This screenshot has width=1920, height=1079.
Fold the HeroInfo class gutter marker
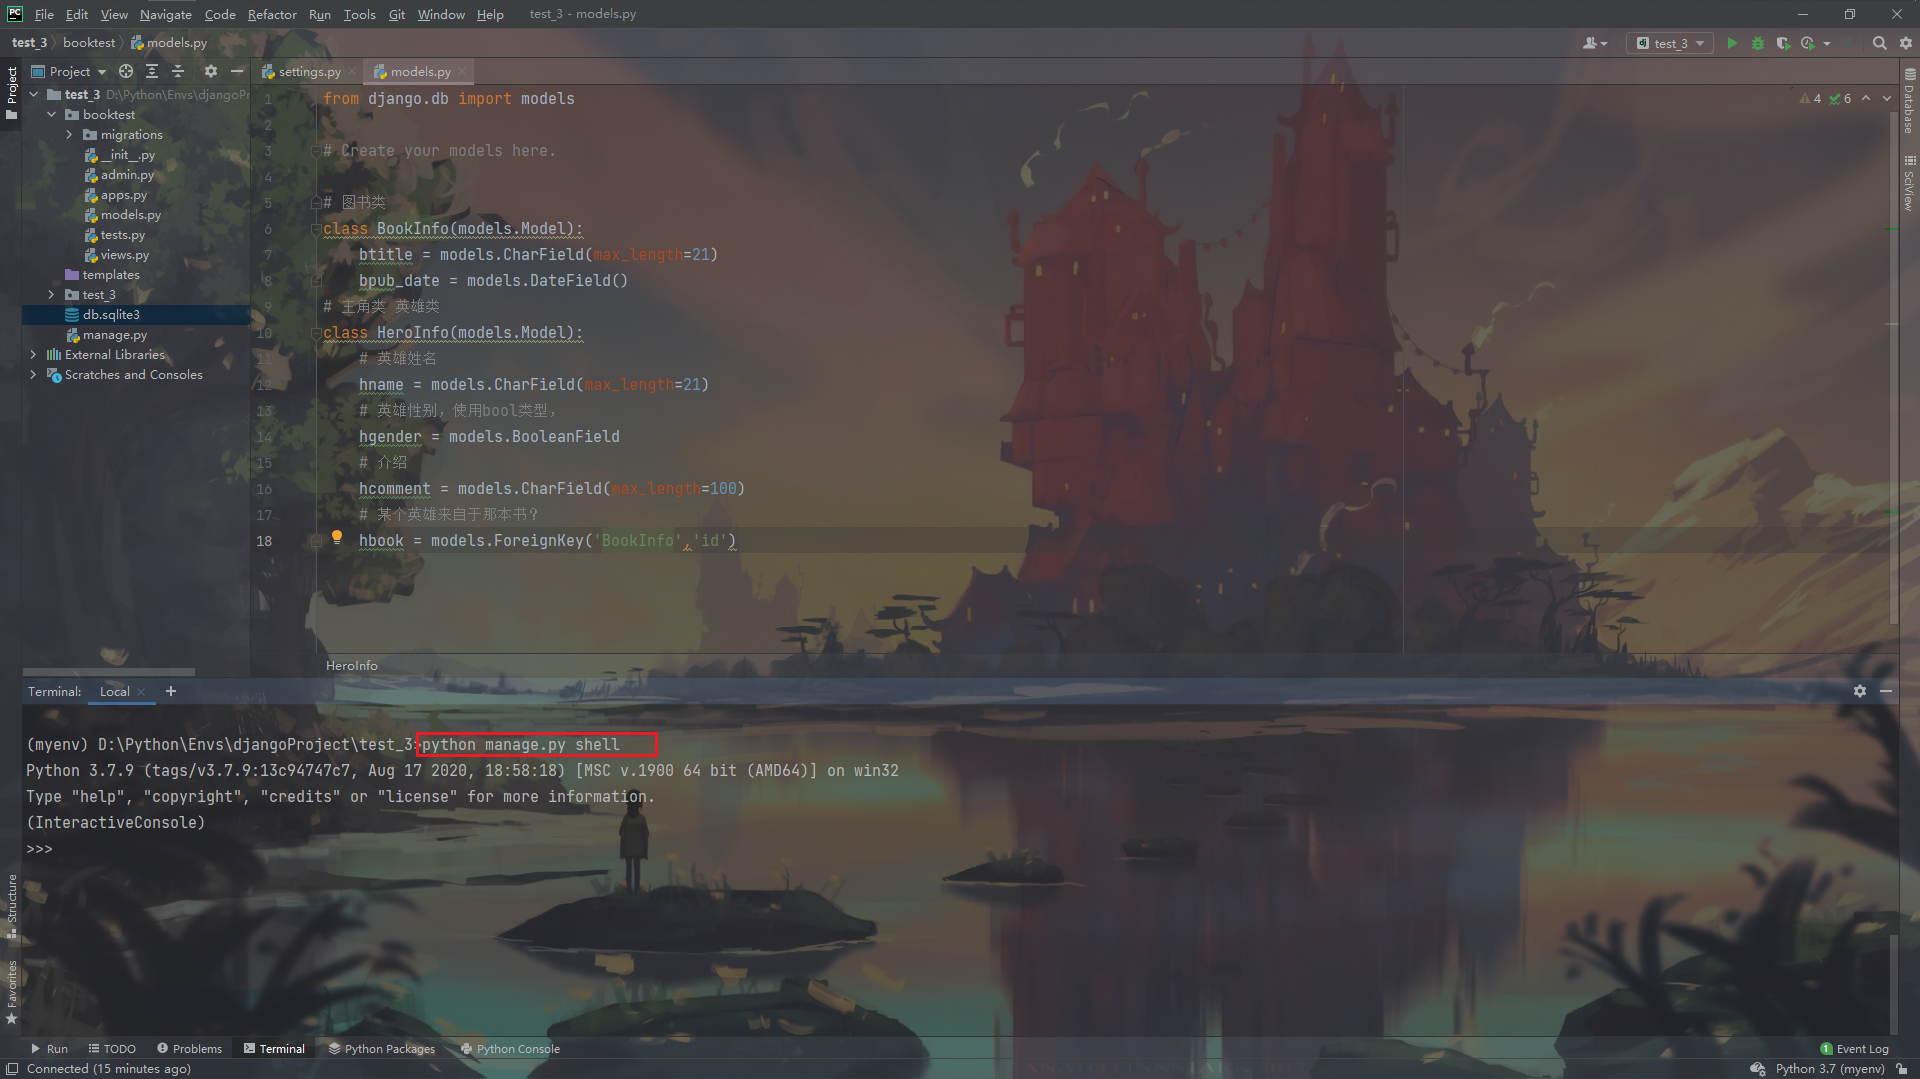pyautogui.click(x=315, y=333)
